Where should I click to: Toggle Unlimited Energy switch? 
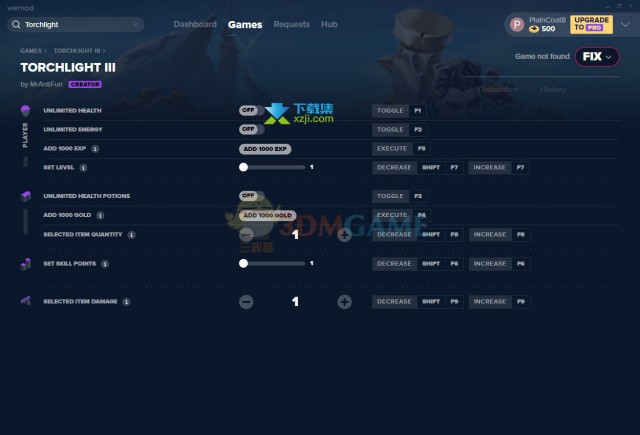click(x=251, y=129)
